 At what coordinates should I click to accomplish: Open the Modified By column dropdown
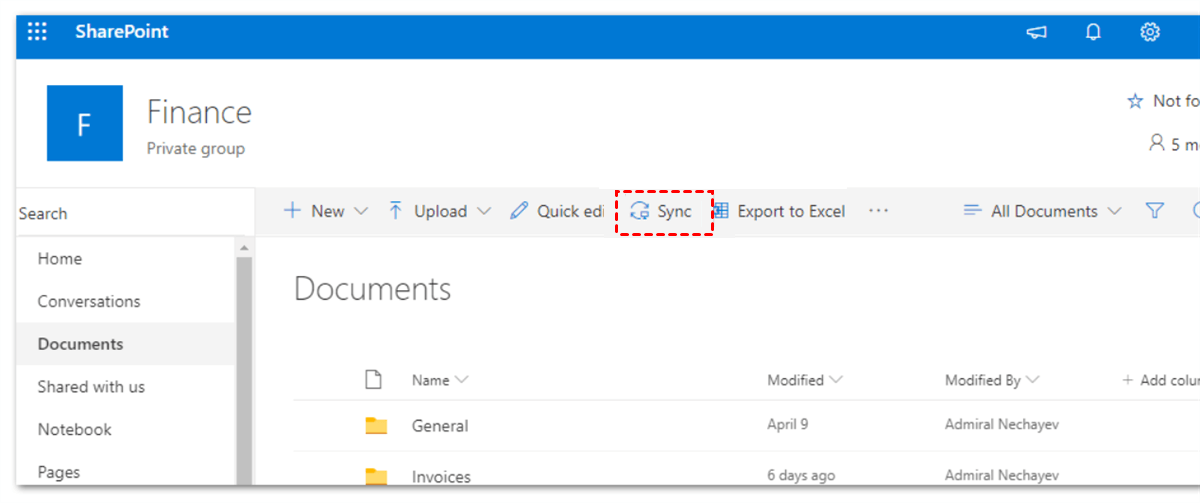[x=992, y=380]
